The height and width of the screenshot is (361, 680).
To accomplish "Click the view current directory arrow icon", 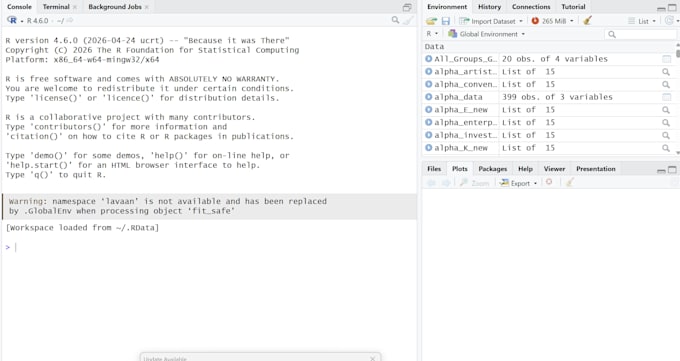I will [70, 20].
